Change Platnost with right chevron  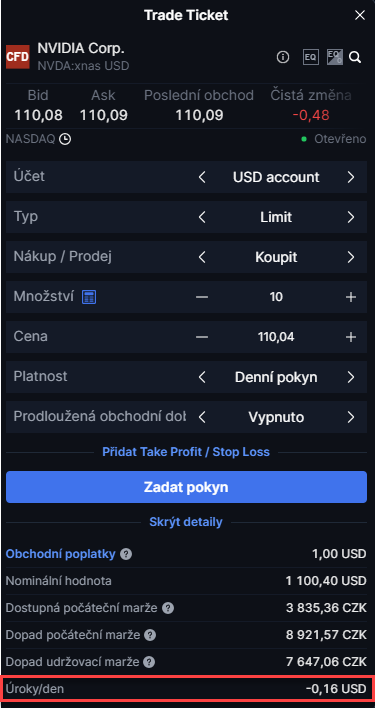click(351, 377)
